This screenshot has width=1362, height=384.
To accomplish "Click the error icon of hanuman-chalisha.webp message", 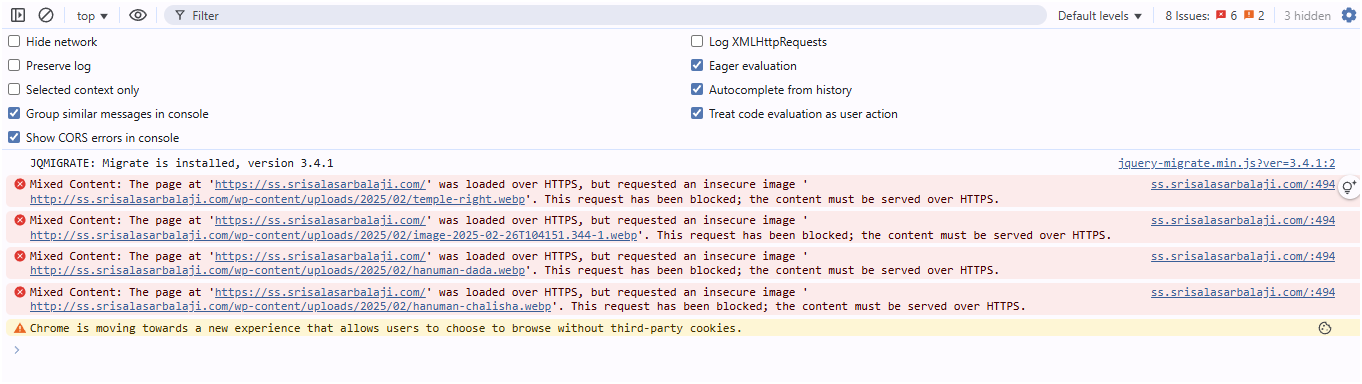I will (20, 292).
